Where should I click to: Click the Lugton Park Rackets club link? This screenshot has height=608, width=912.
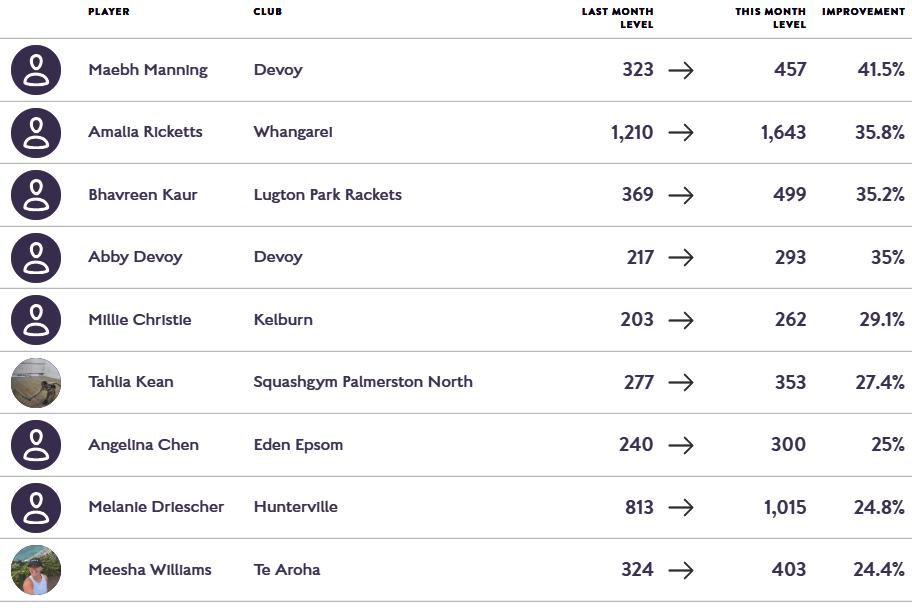(x=327, y=195)
